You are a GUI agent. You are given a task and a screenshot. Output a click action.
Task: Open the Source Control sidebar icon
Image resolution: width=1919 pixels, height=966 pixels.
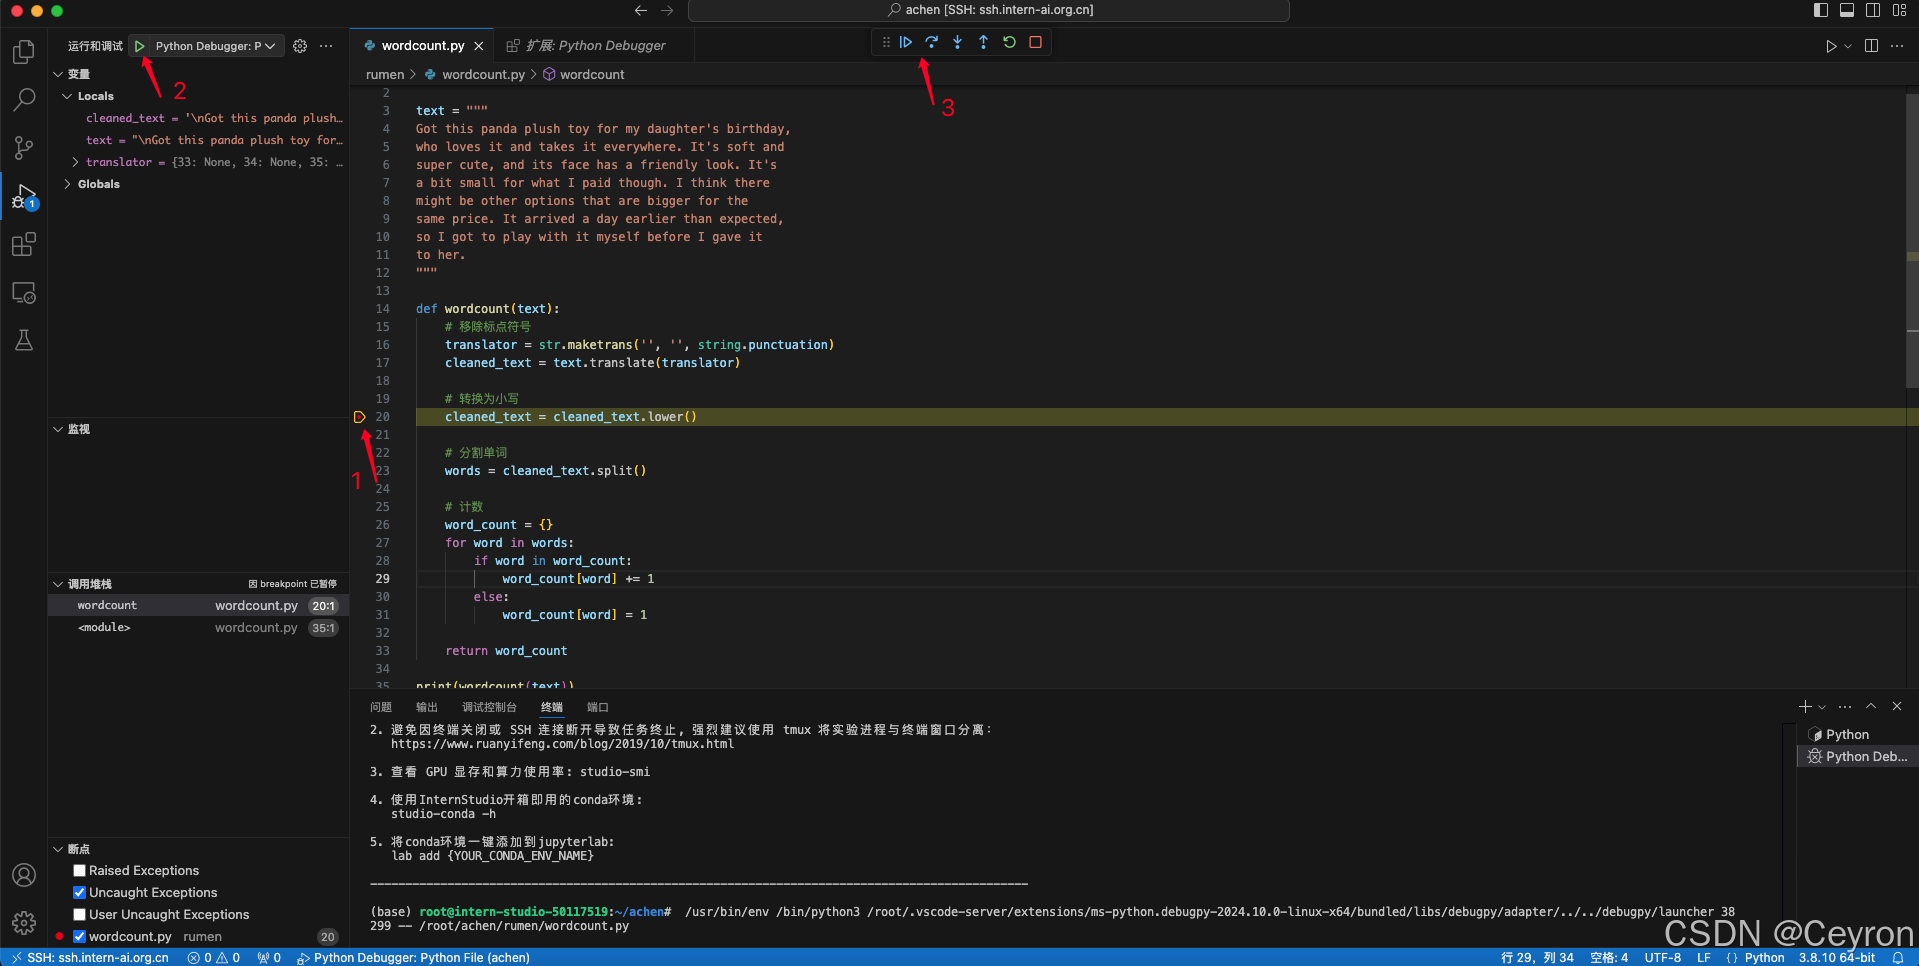[24, 147]
